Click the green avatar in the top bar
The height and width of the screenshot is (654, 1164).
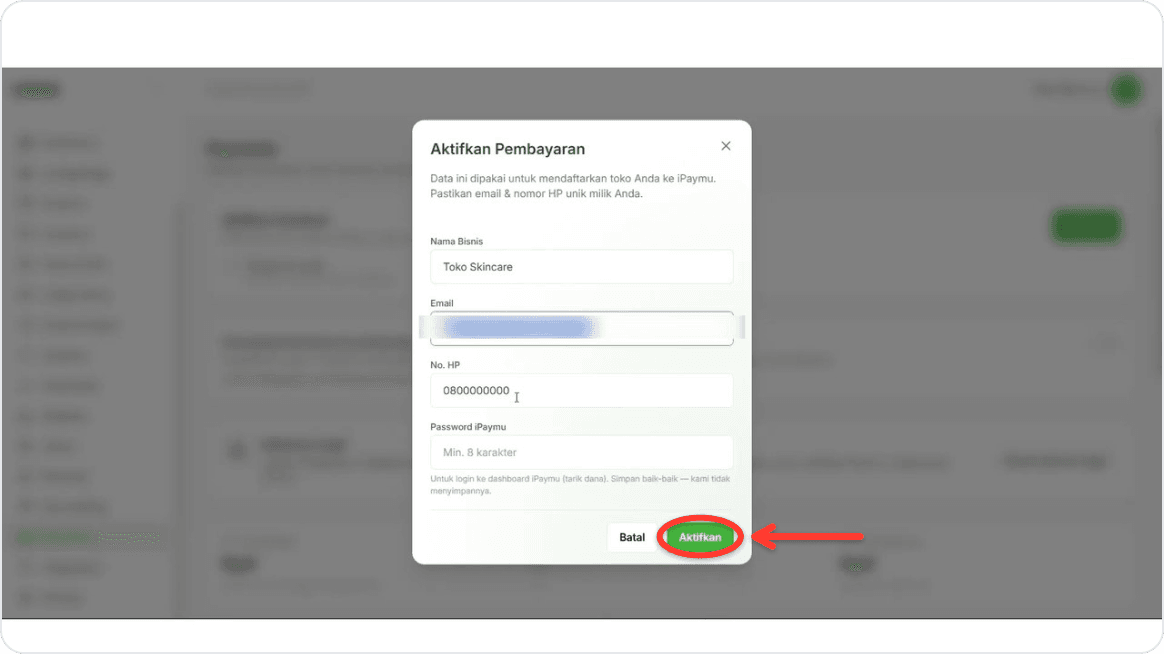(x=1125, y=91)
